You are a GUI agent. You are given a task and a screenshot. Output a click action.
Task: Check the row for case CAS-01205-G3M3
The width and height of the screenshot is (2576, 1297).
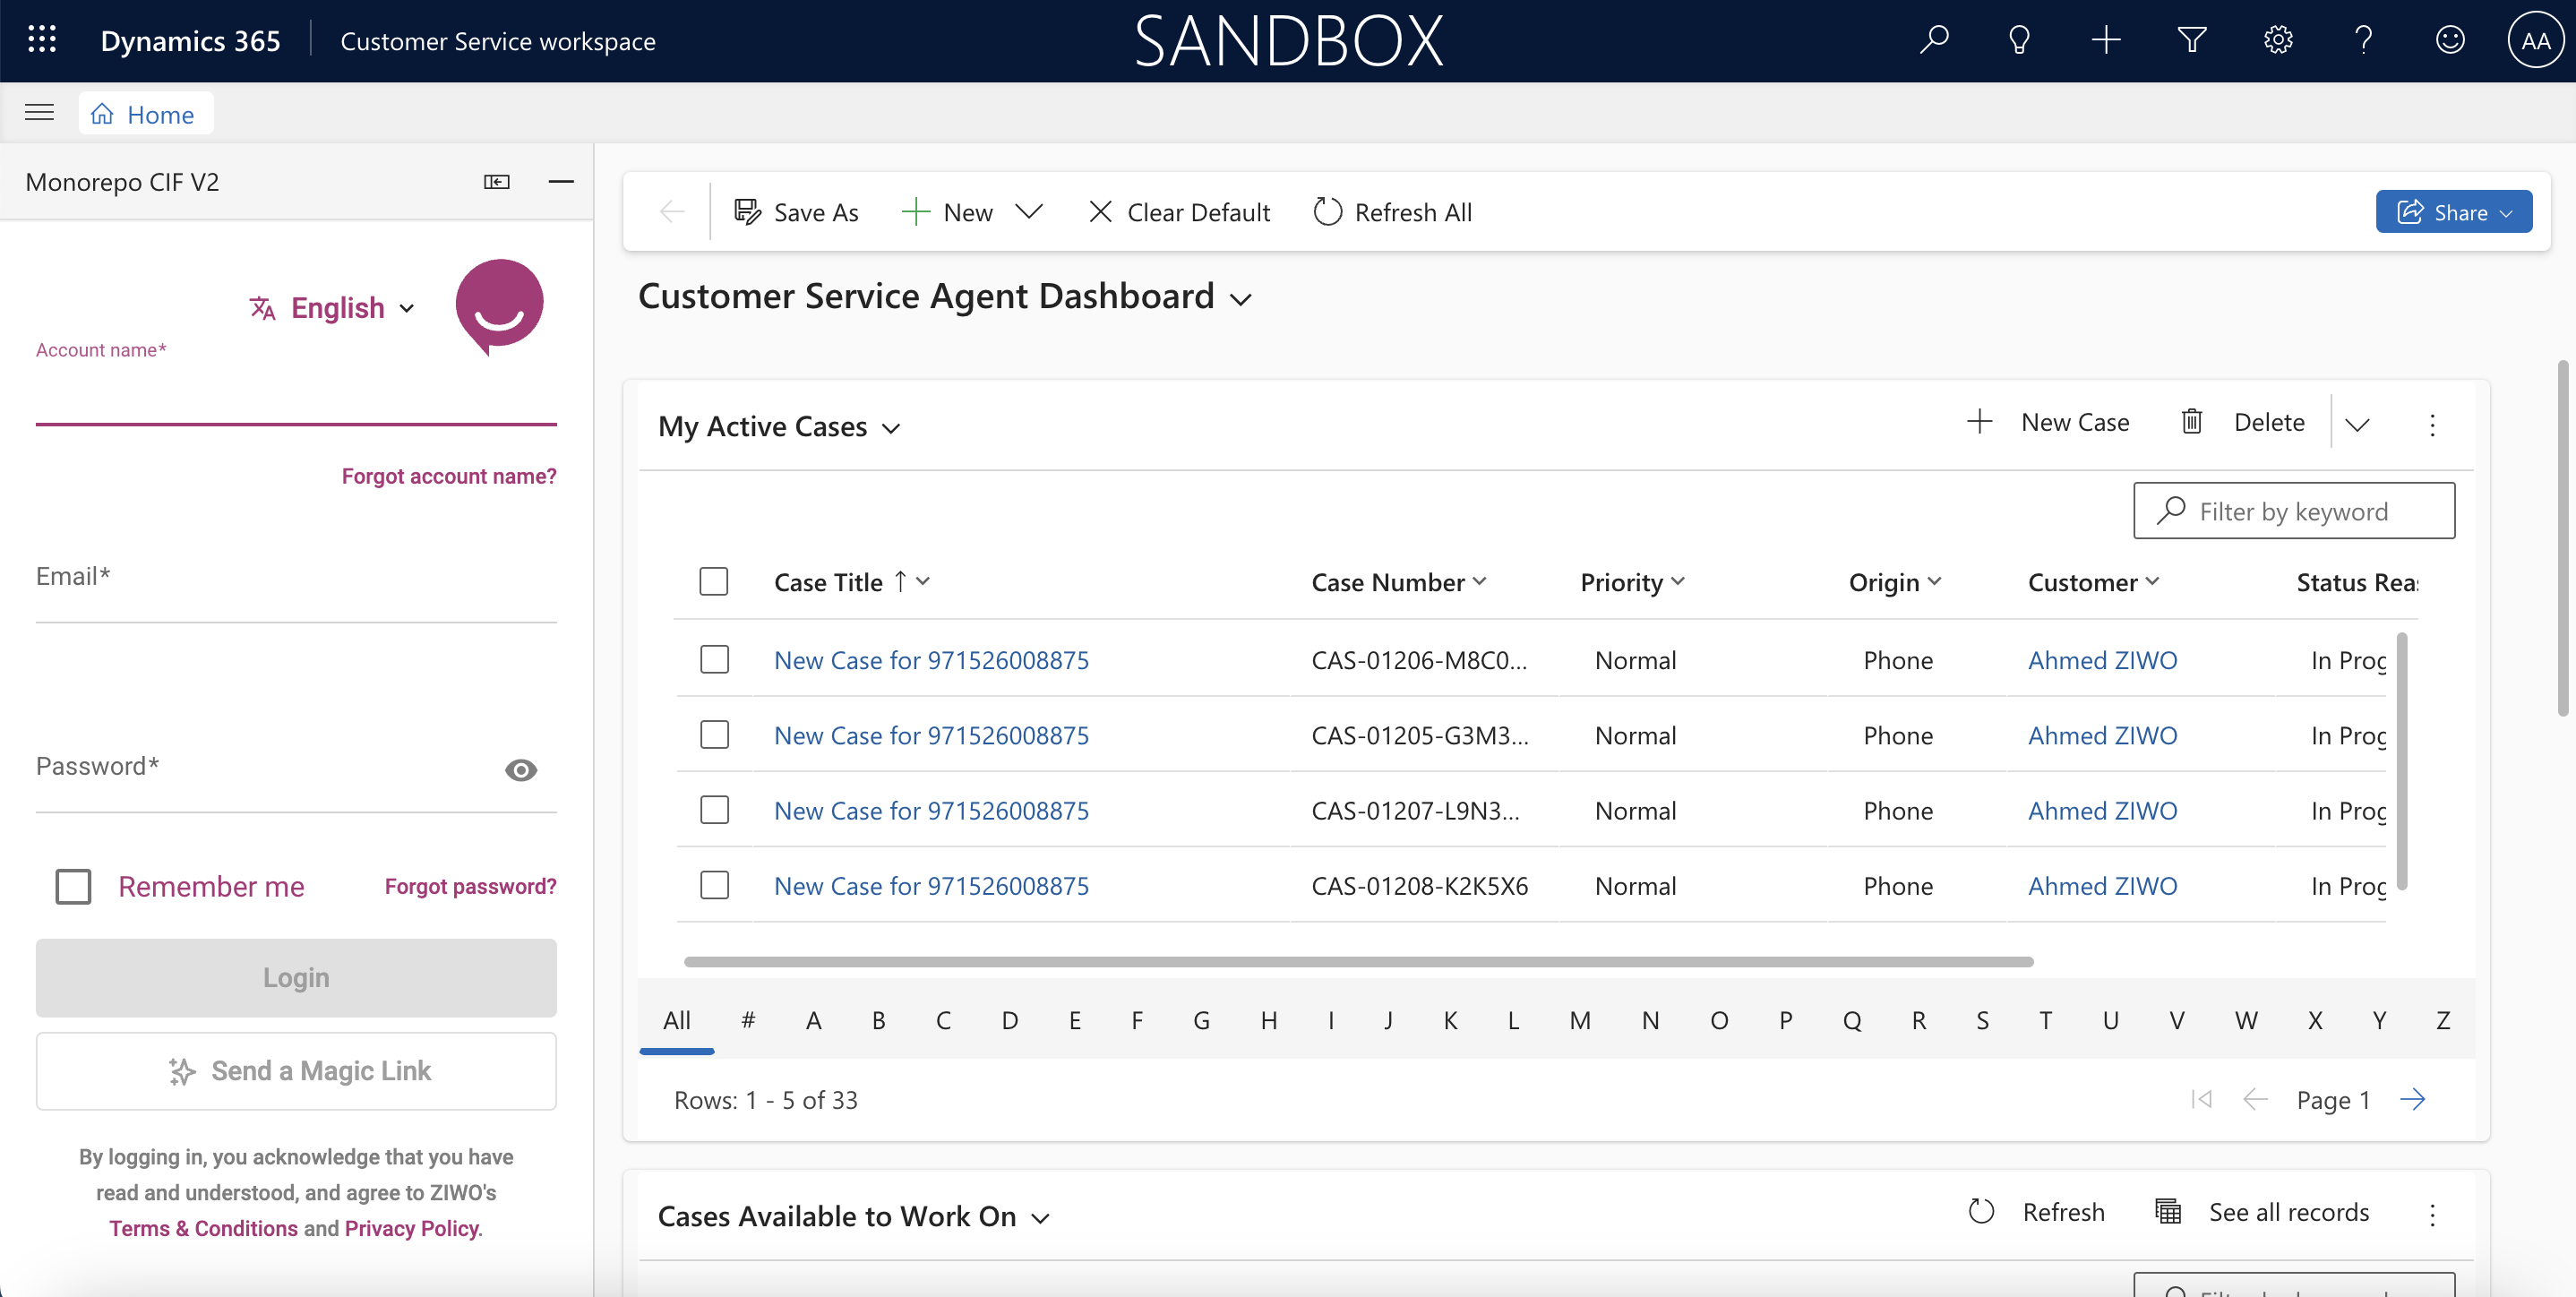(x=714, y=734)
